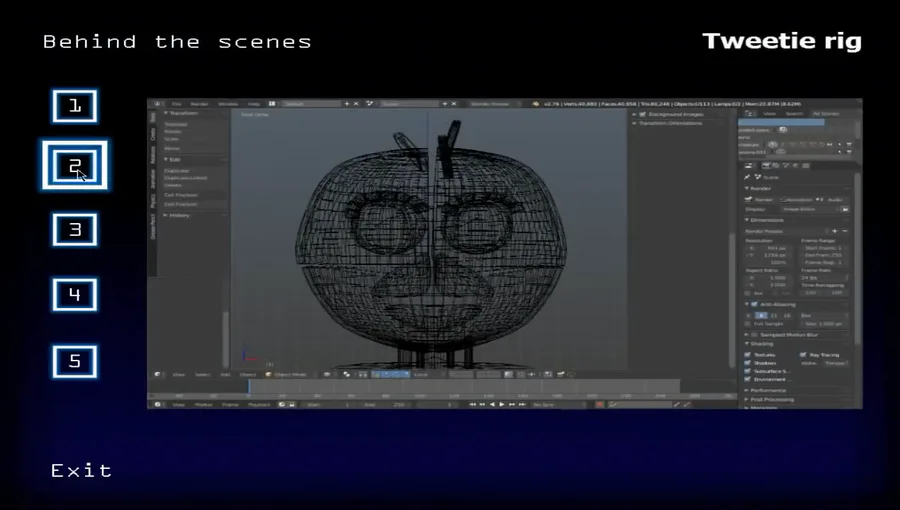Click the add new scene plus icon
The height and width of the screenshot is (510, 900).
445,104
